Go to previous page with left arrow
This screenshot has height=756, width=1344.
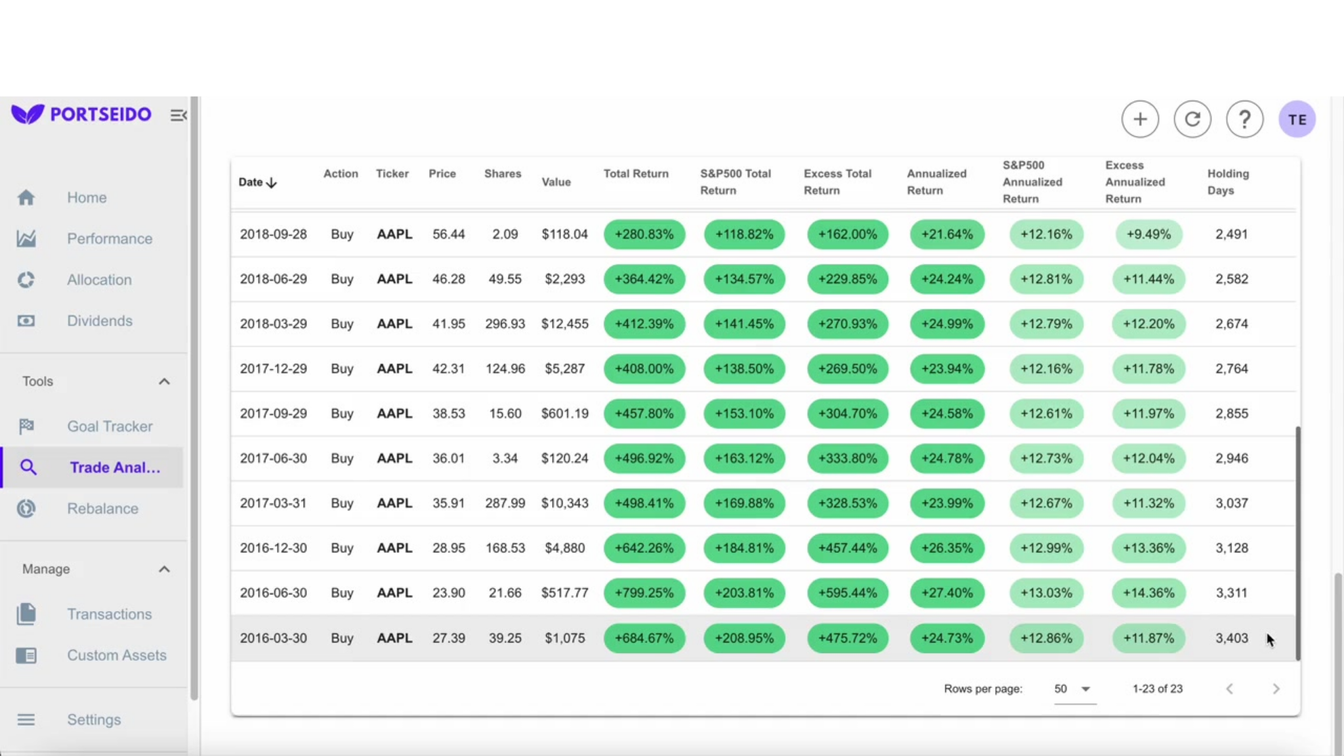[1229, 688]
